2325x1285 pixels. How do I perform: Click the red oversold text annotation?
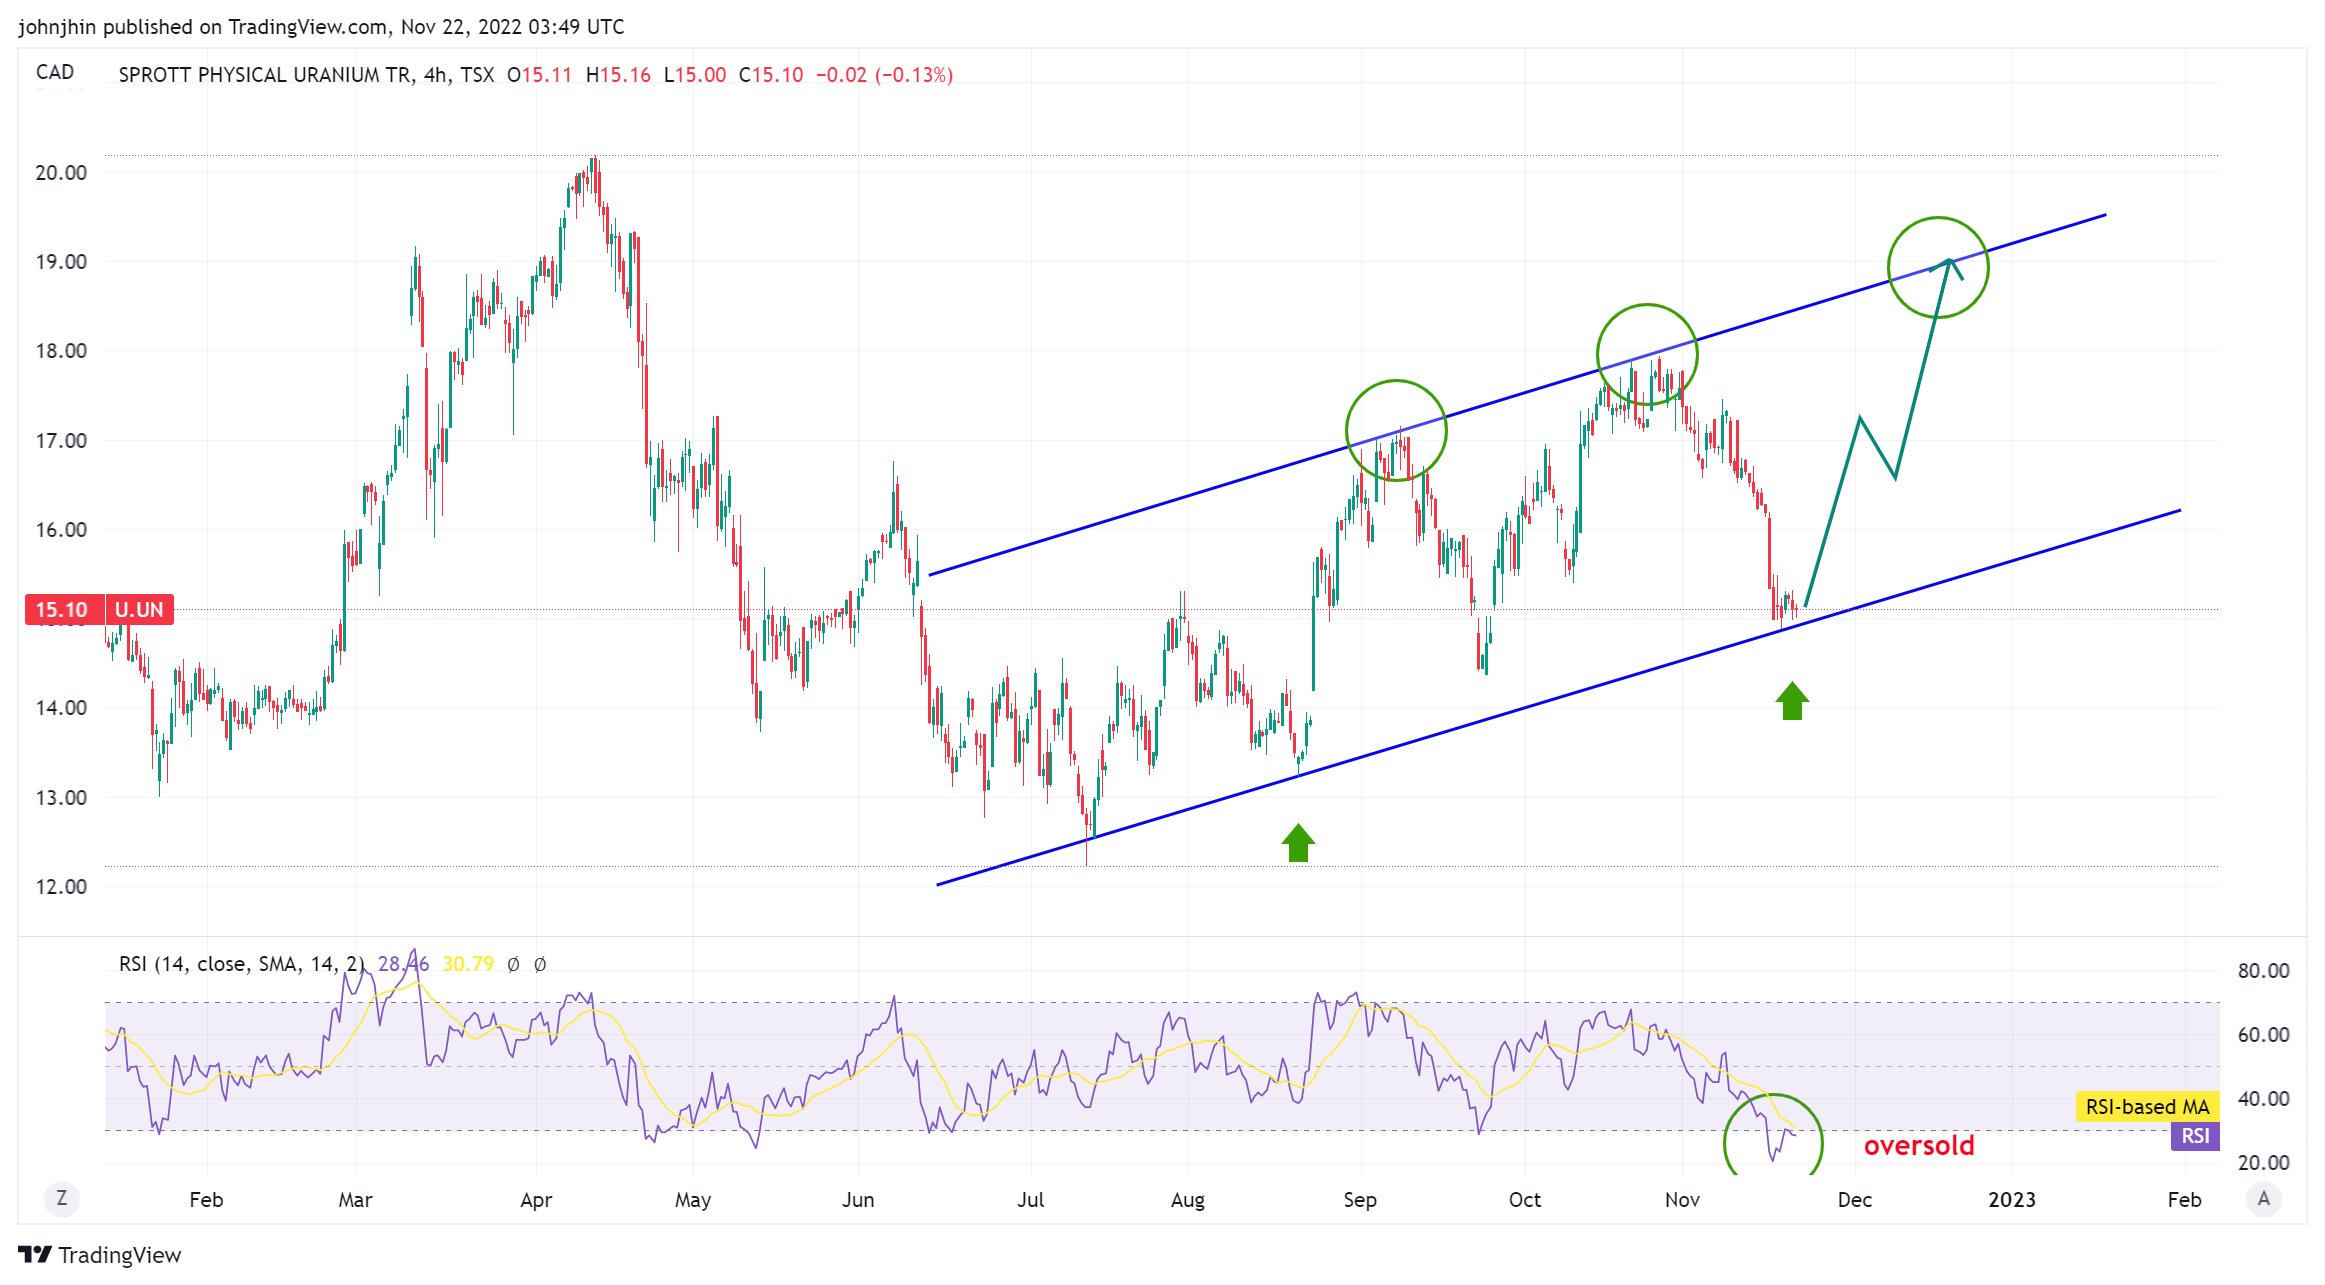pyautogui.click(x=1918, y=1146)
